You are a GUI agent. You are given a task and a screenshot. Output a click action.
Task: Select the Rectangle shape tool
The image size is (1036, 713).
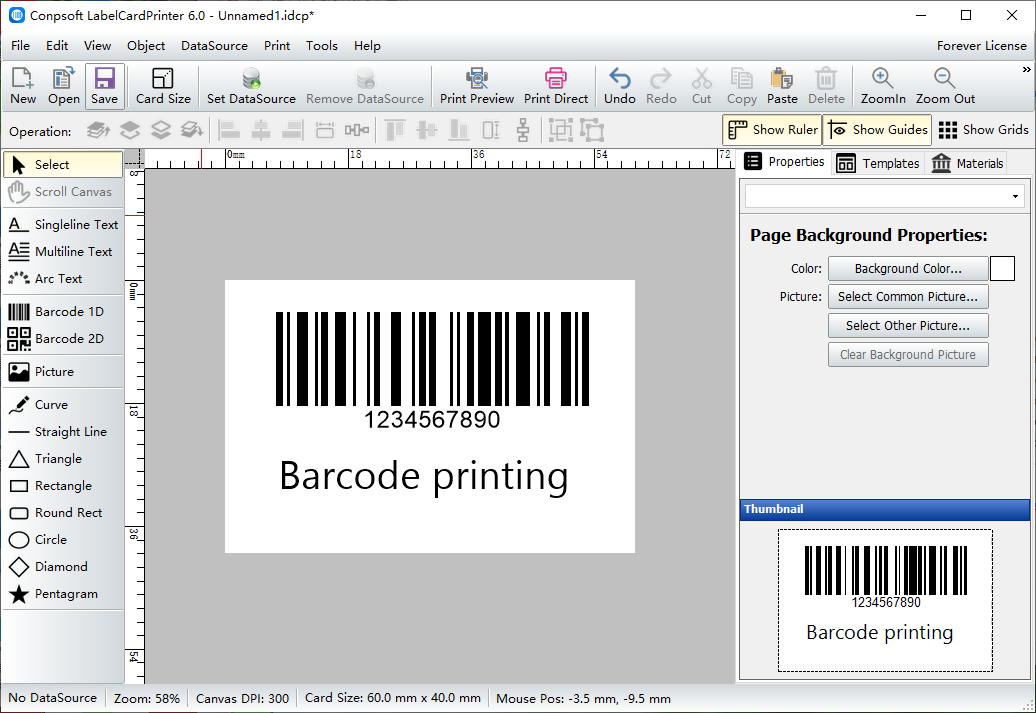(x=63, y=486)
